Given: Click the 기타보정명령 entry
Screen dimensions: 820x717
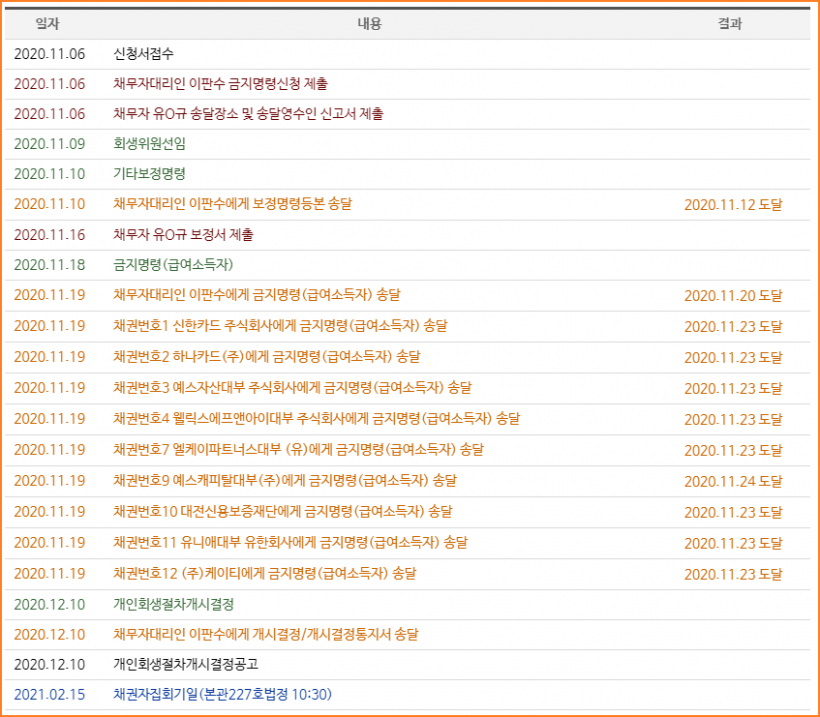Looking at the screenshot, I should (x=150, y=174).
